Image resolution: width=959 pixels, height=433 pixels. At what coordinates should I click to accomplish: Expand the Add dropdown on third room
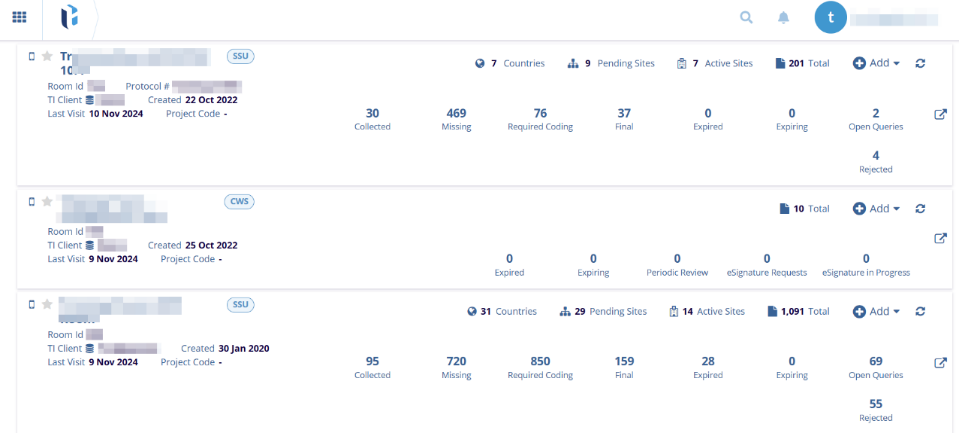click(x=877, y=311)
